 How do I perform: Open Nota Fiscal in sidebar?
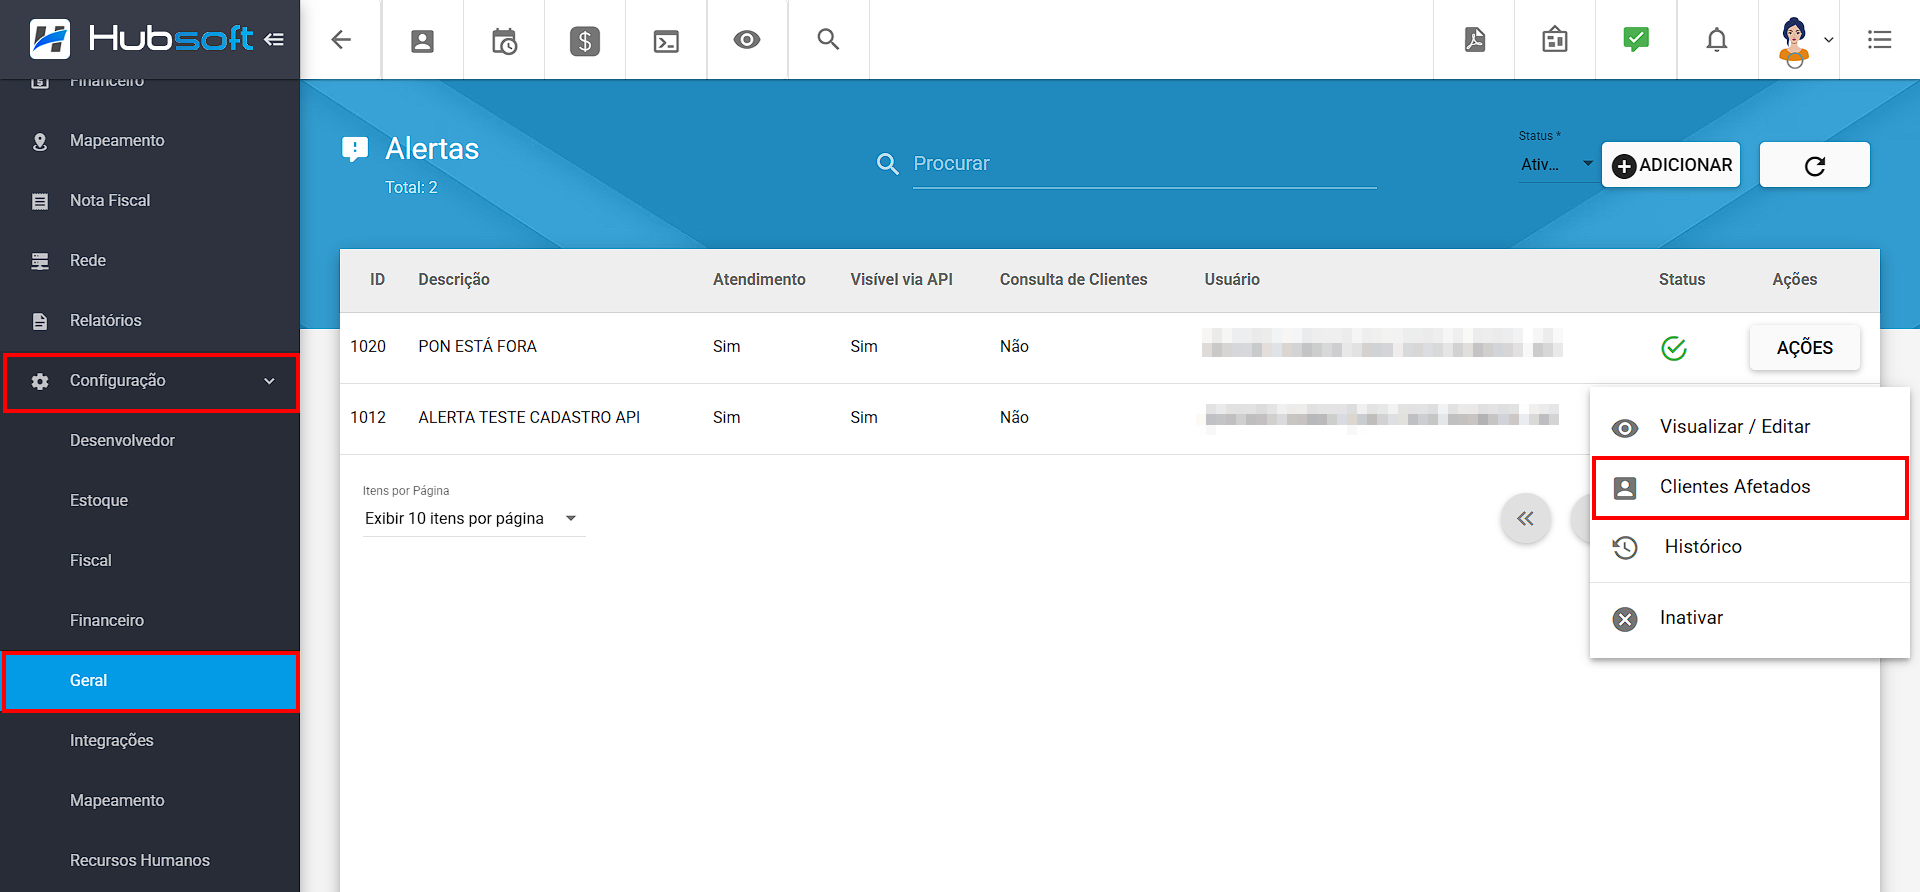point(150,200)
